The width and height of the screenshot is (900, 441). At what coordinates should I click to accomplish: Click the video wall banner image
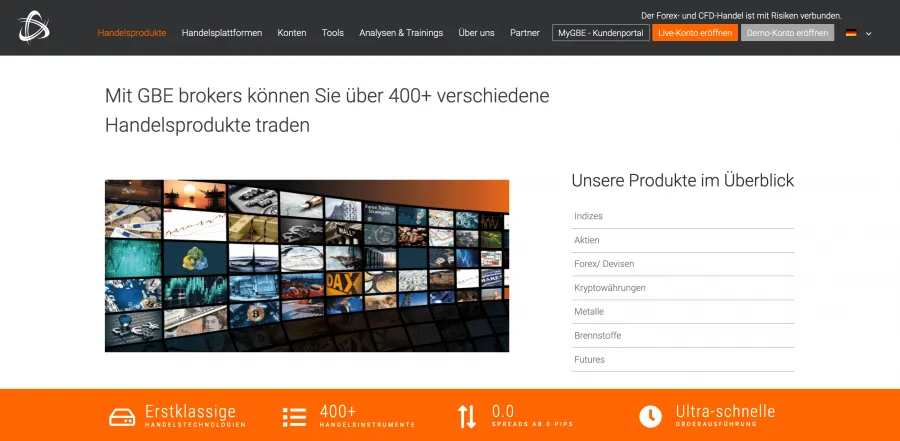click(x=307, y=266)
